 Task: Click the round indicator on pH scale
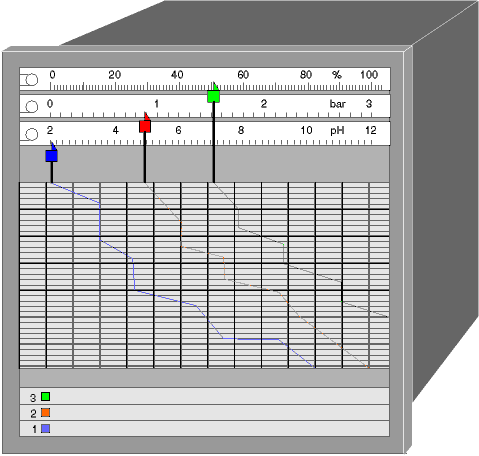[32, 134]
